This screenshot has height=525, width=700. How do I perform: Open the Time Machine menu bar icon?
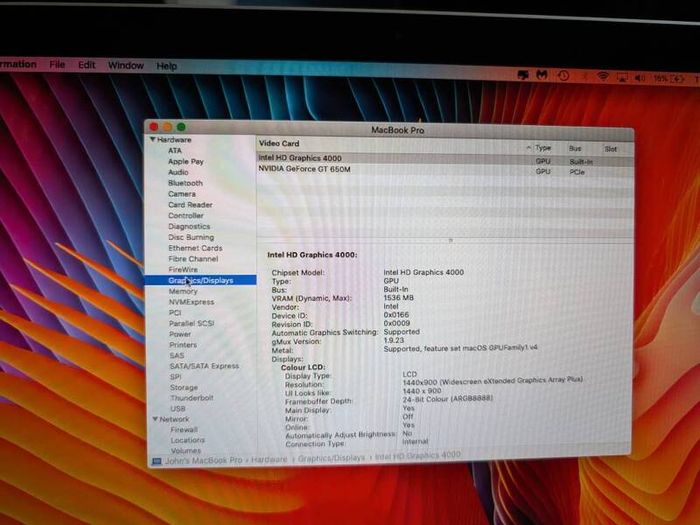(563, 76)
